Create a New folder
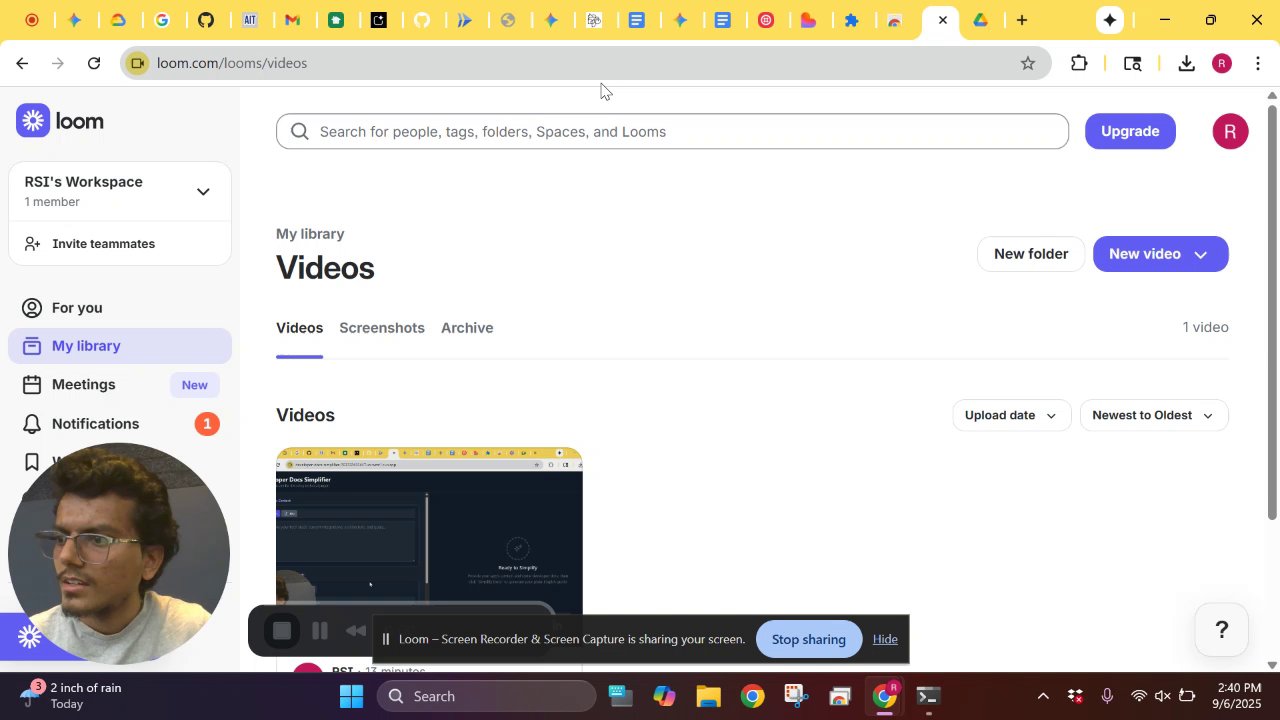This screenshot has width=1280, height=720. (1031, 254)
